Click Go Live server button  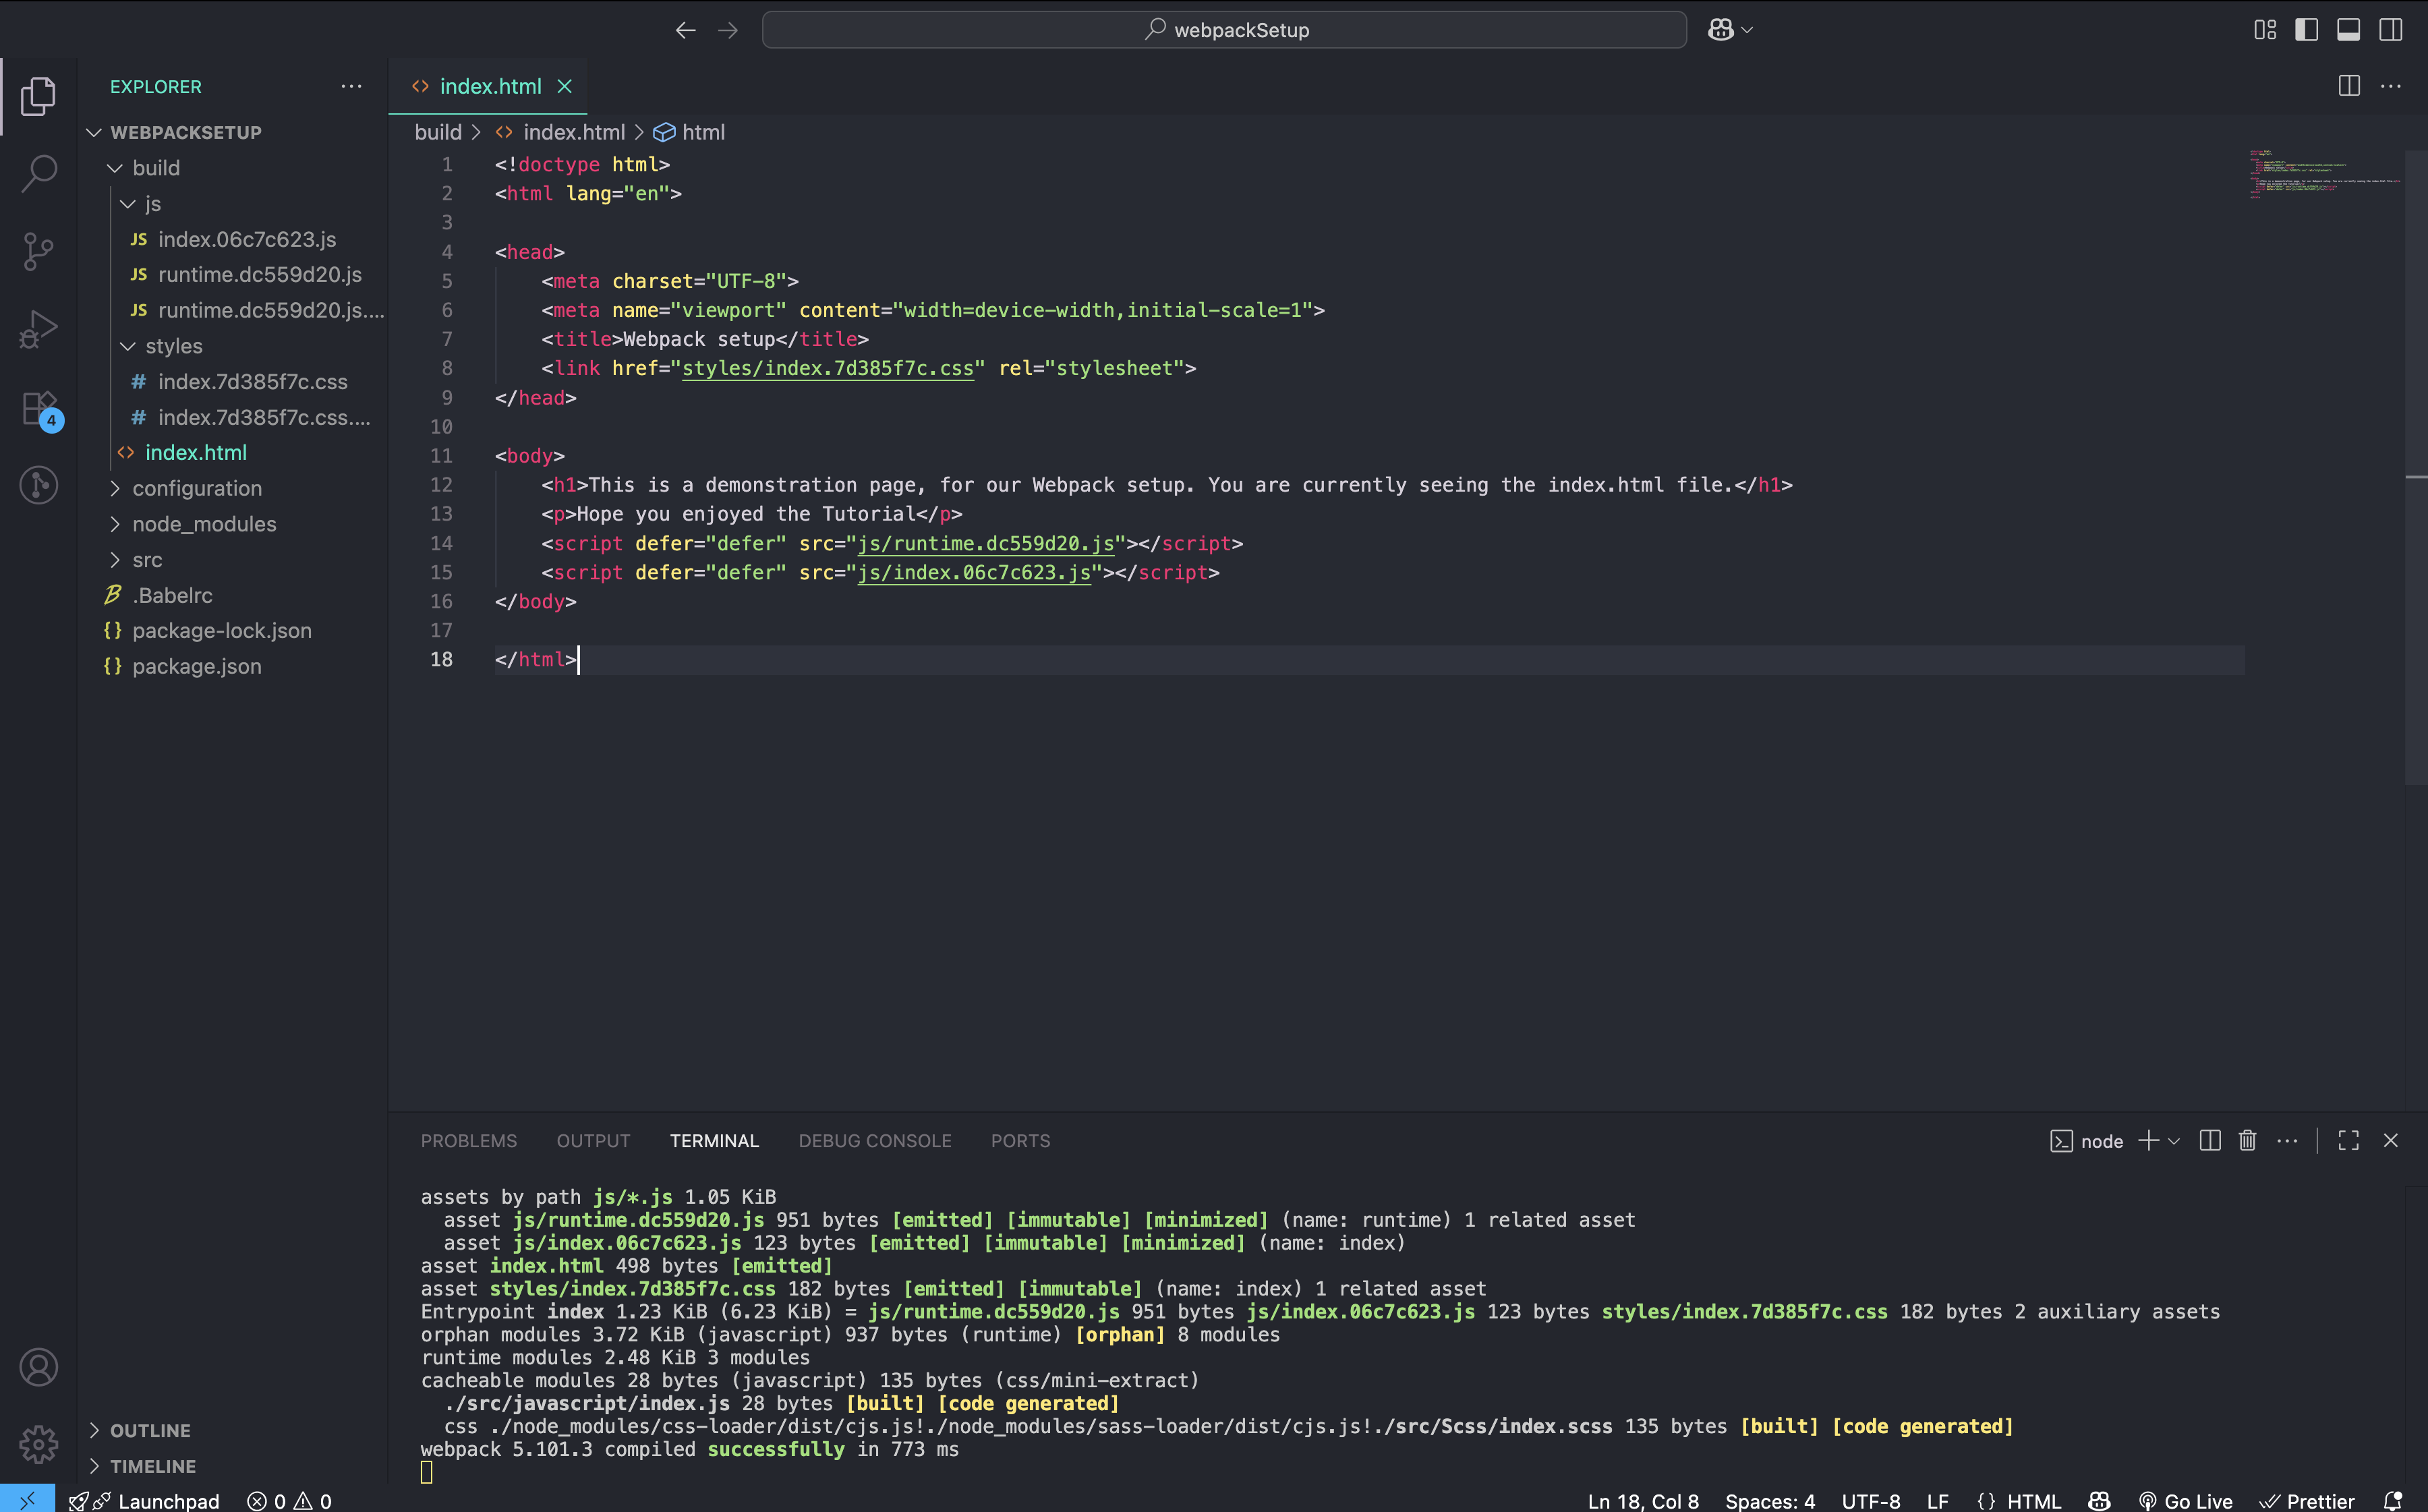tap(2186, 1500)
